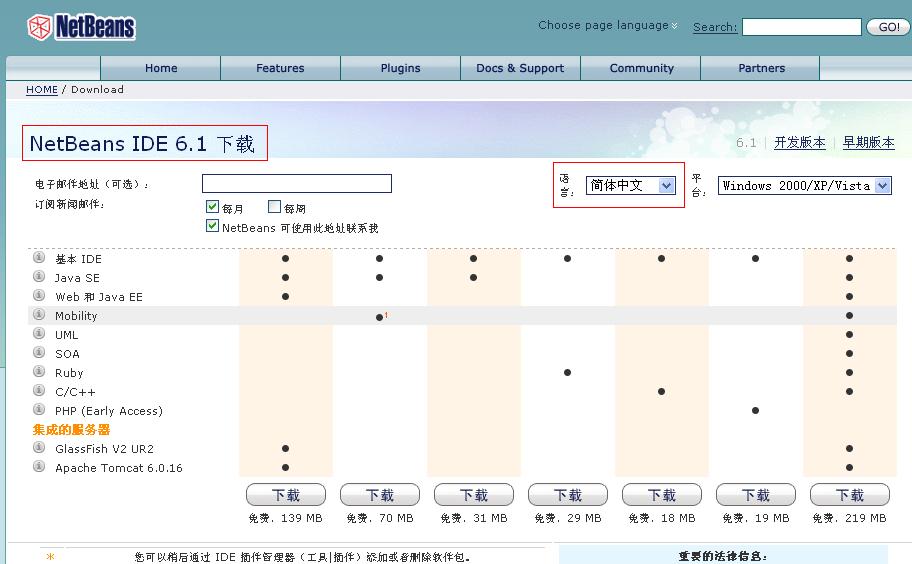Enable the 每周 newsletter checkbox
The image size is (912, 564).
coord(275,206)
